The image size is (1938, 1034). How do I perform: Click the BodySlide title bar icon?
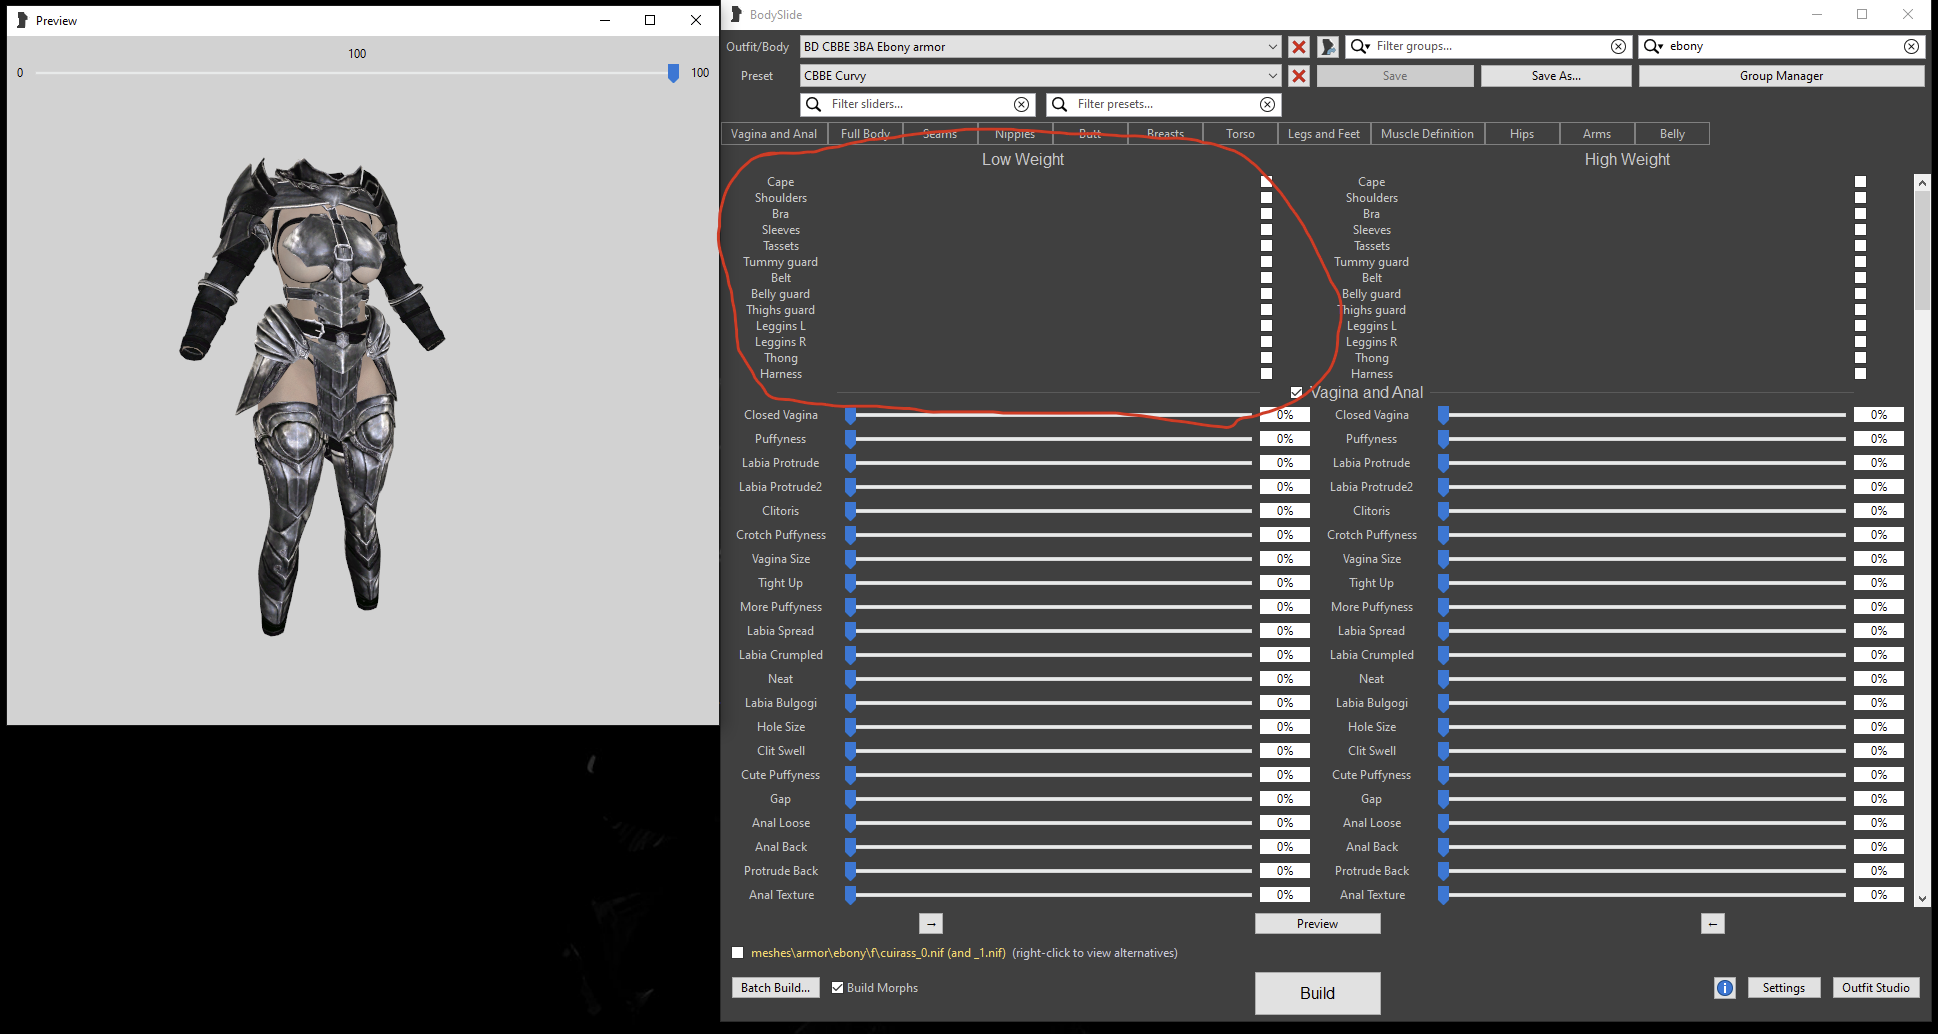pyautogui.click(x=736, y=14)
